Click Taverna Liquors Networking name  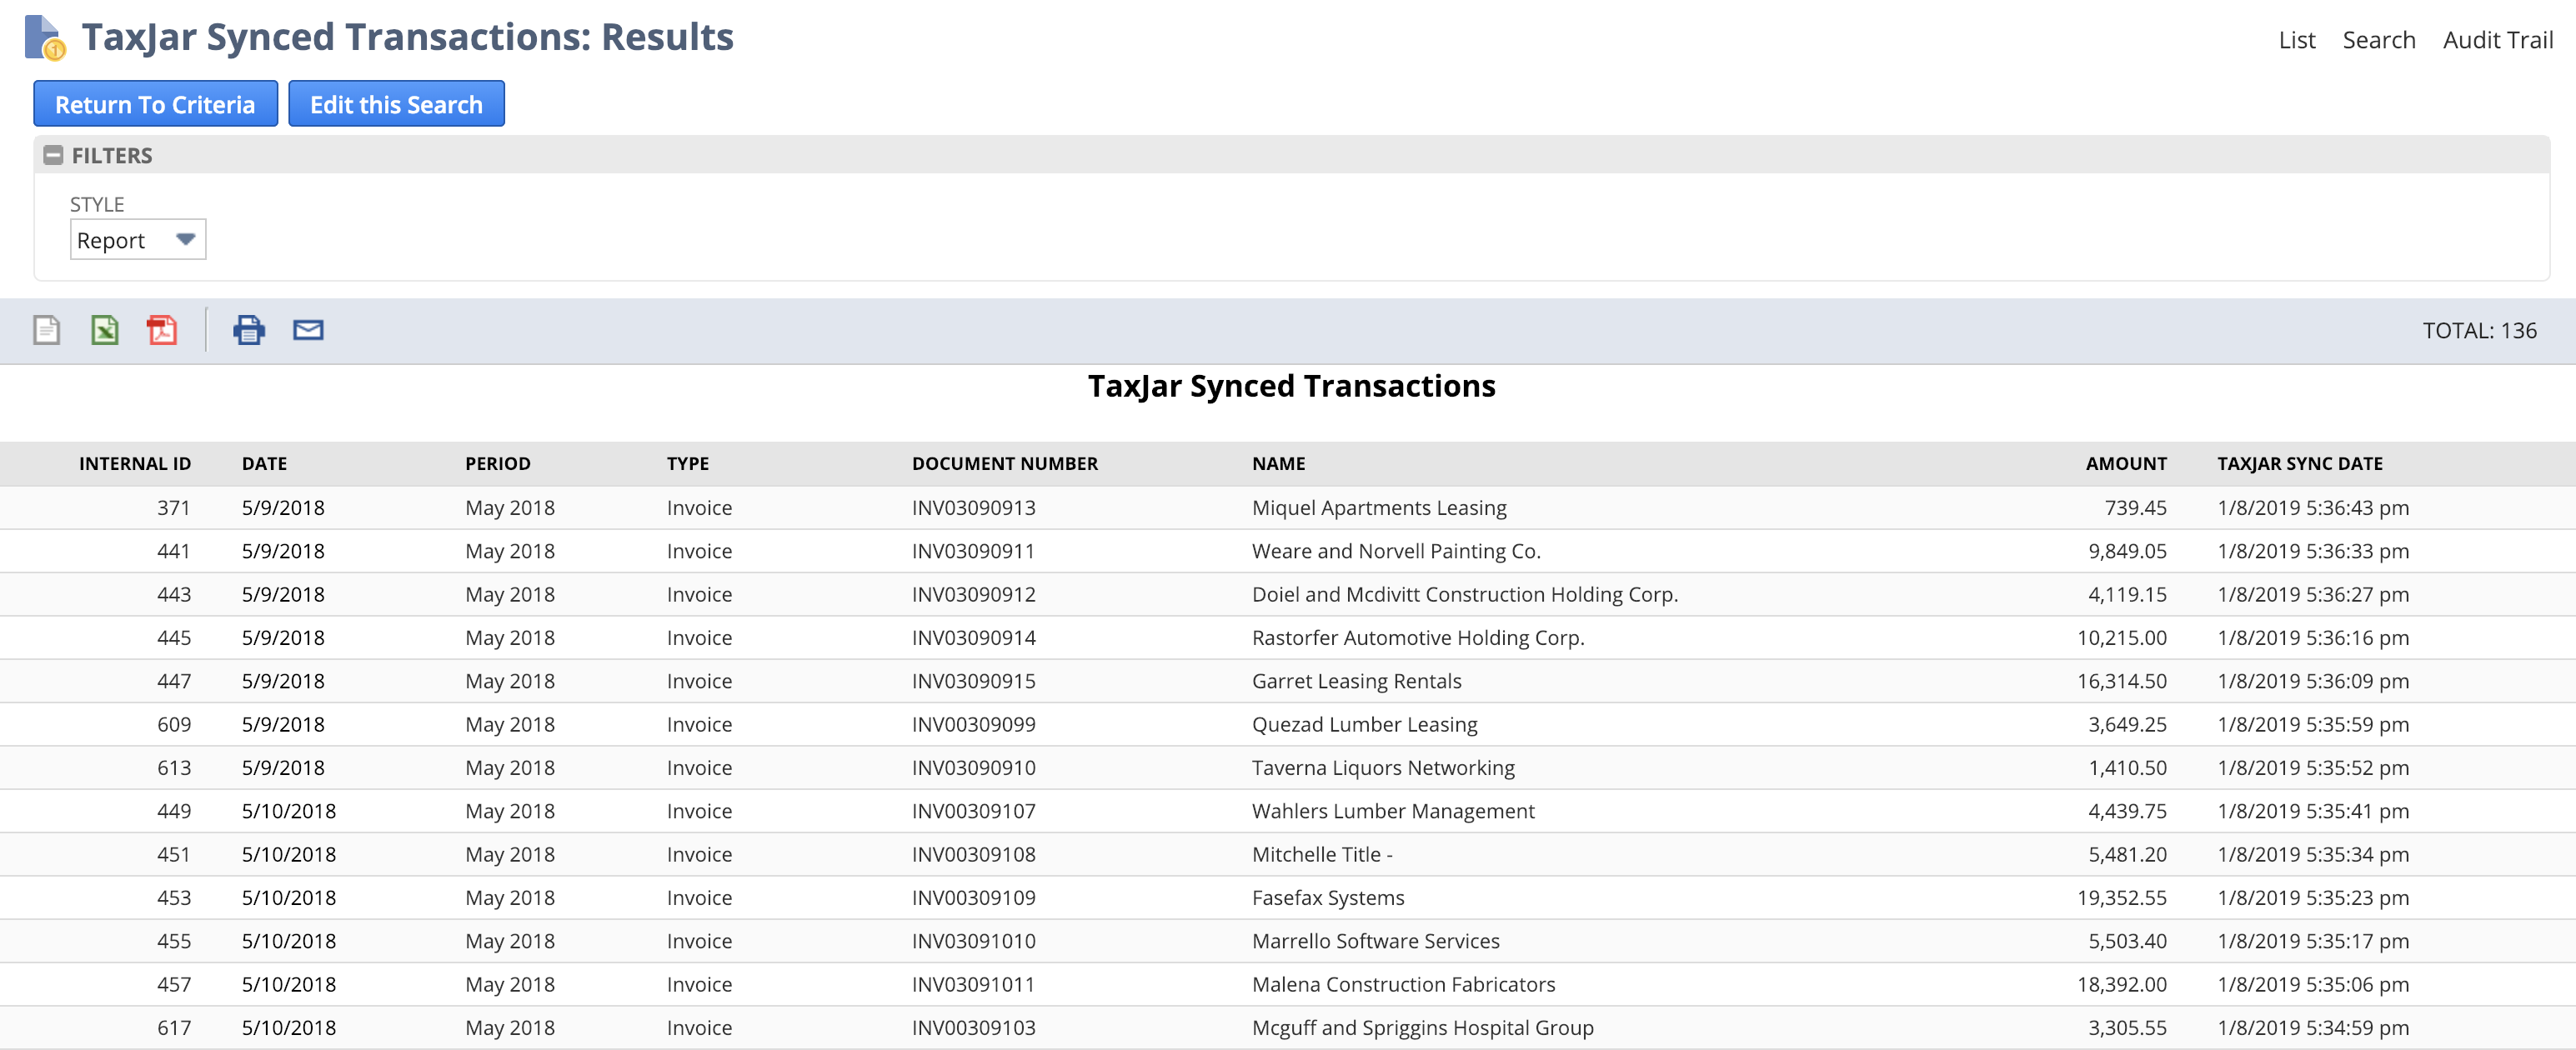pos(1383,768)
